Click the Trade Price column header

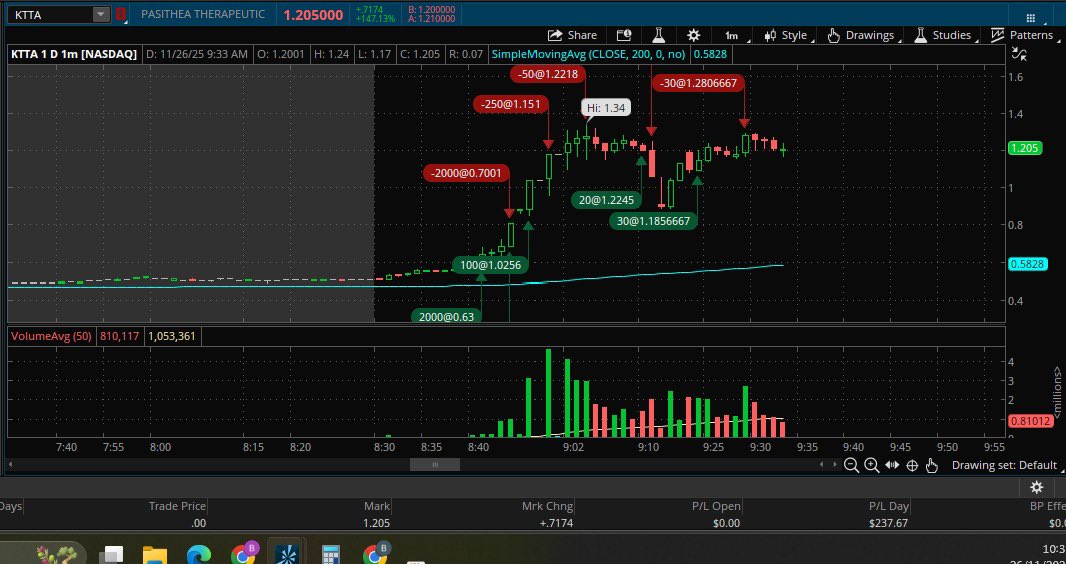[x=177, y=506]
